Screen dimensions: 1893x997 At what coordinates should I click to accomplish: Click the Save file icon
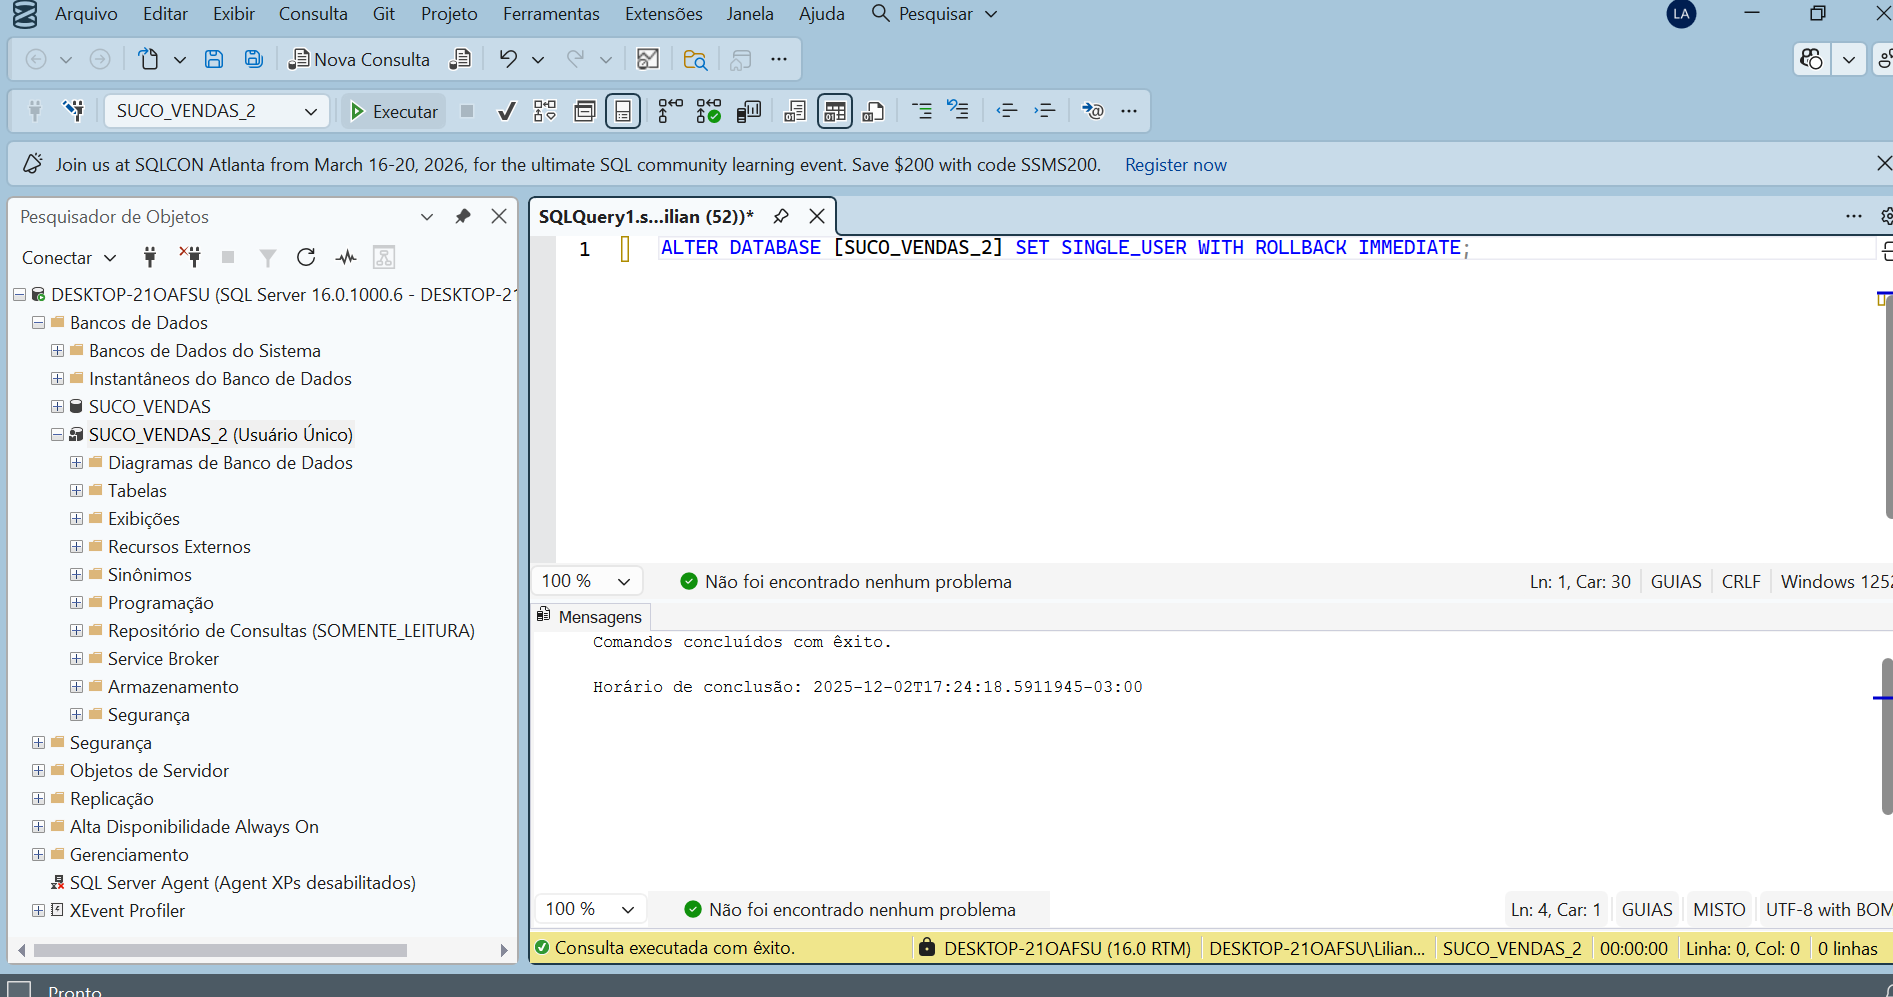pyautogui.click(x=214, y=59)
